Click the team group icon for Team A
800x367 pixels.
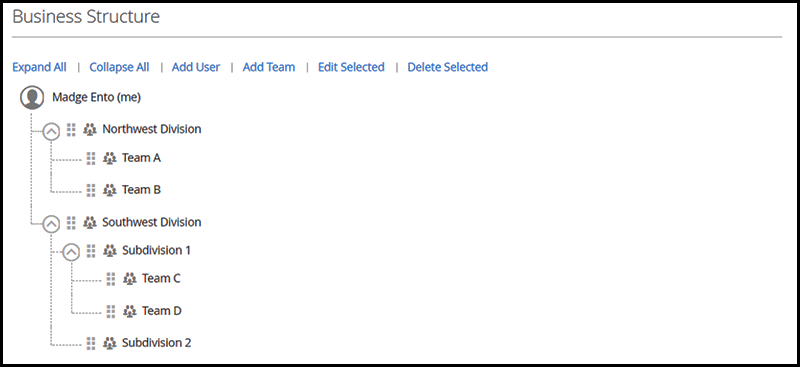(x=110, y=158)
